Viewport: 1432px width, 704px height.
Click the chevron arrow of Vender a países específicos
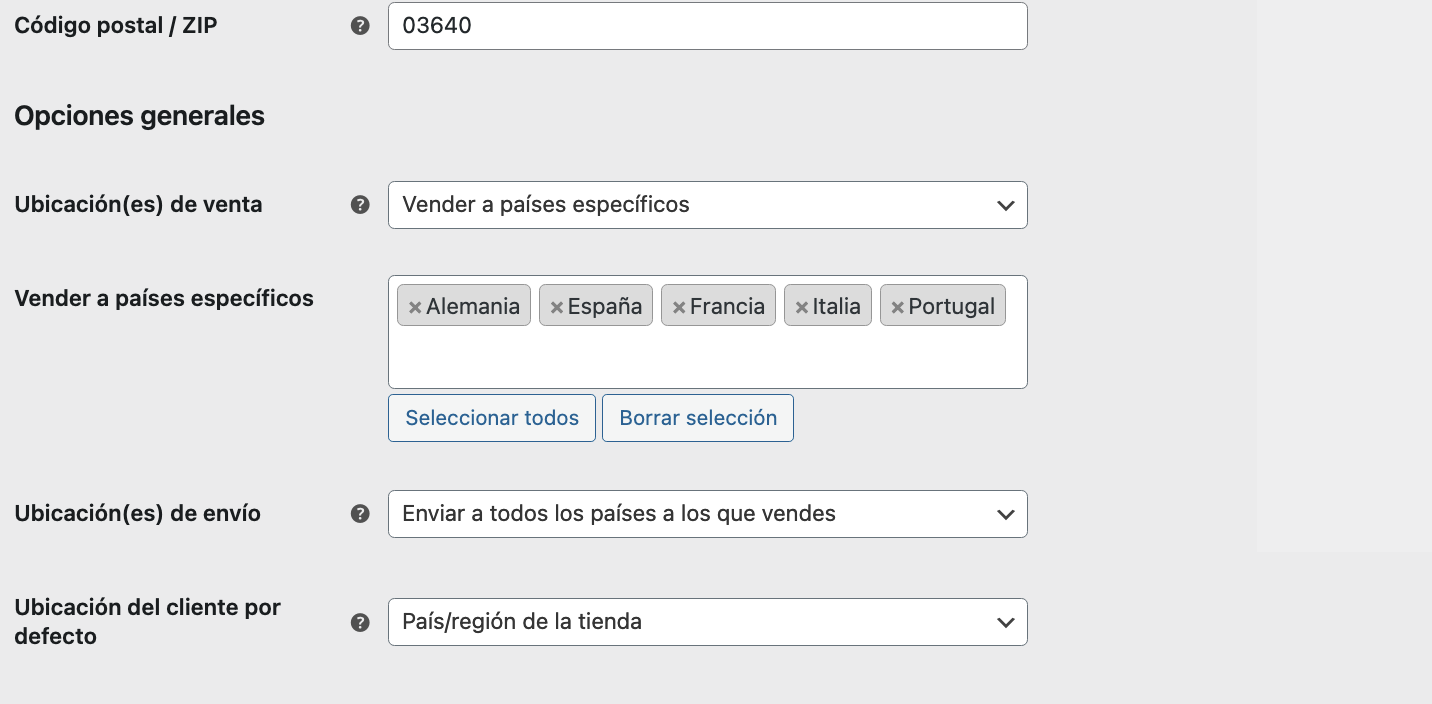[x=1006, y=205]
